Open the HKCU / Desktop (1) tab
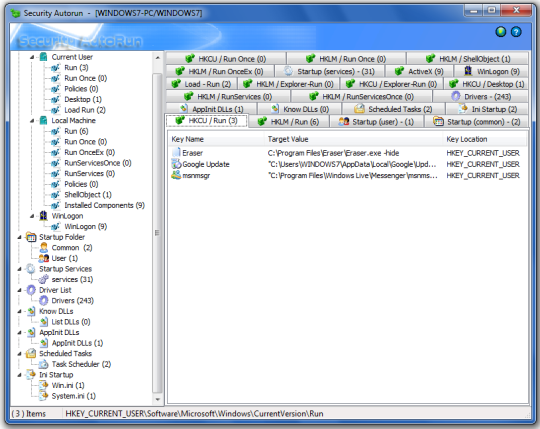This screenshot has width=540, height=429. point(486,84)
